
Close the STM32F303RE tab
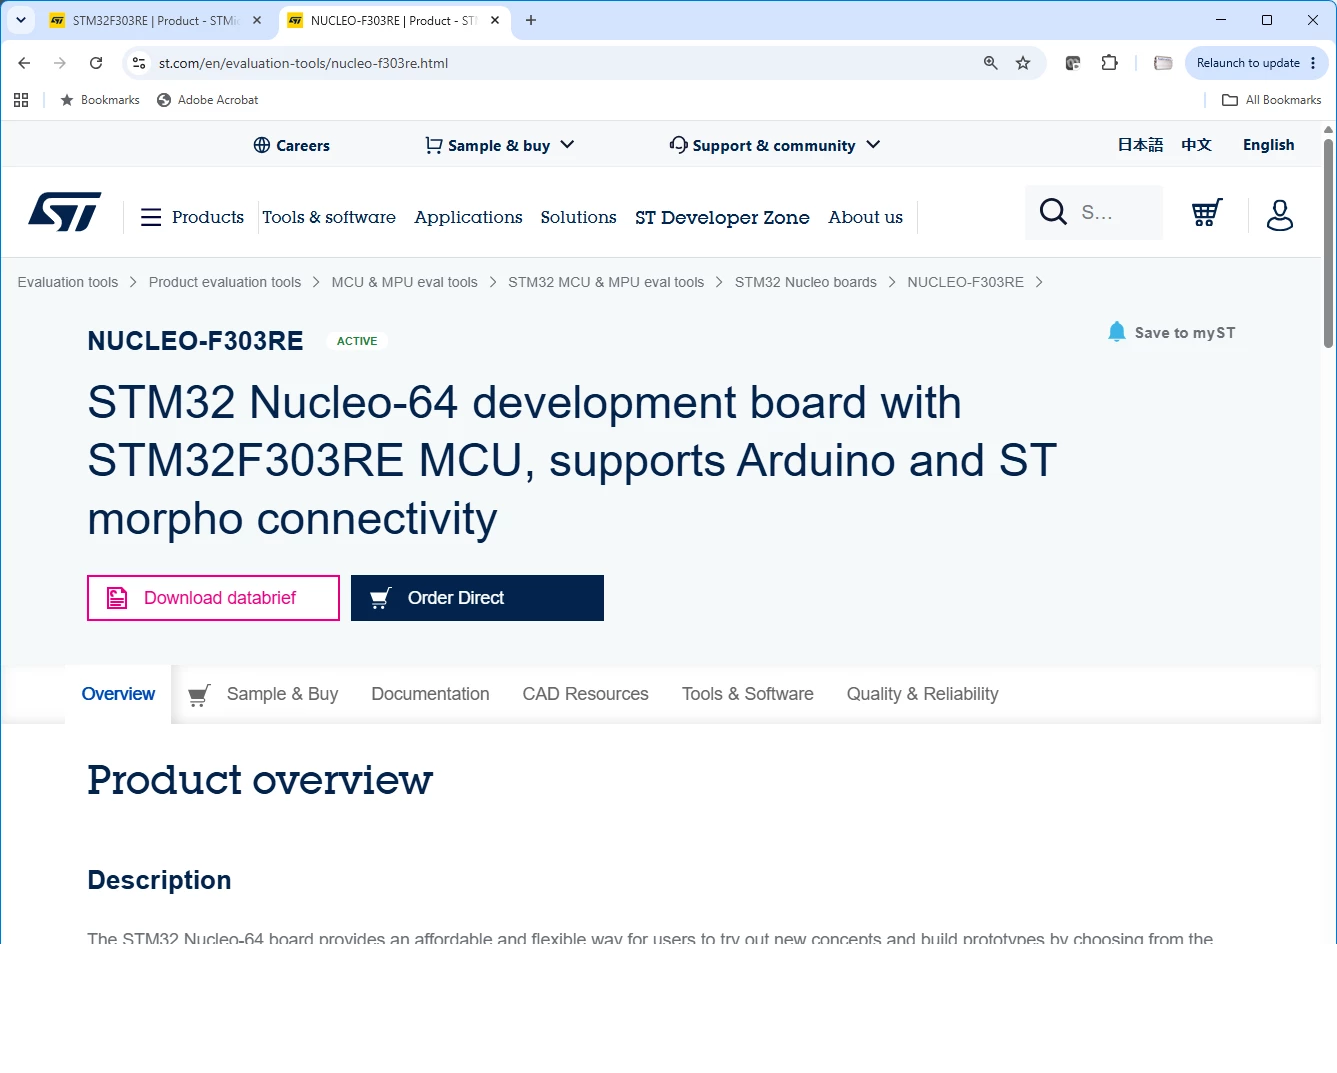257,20
